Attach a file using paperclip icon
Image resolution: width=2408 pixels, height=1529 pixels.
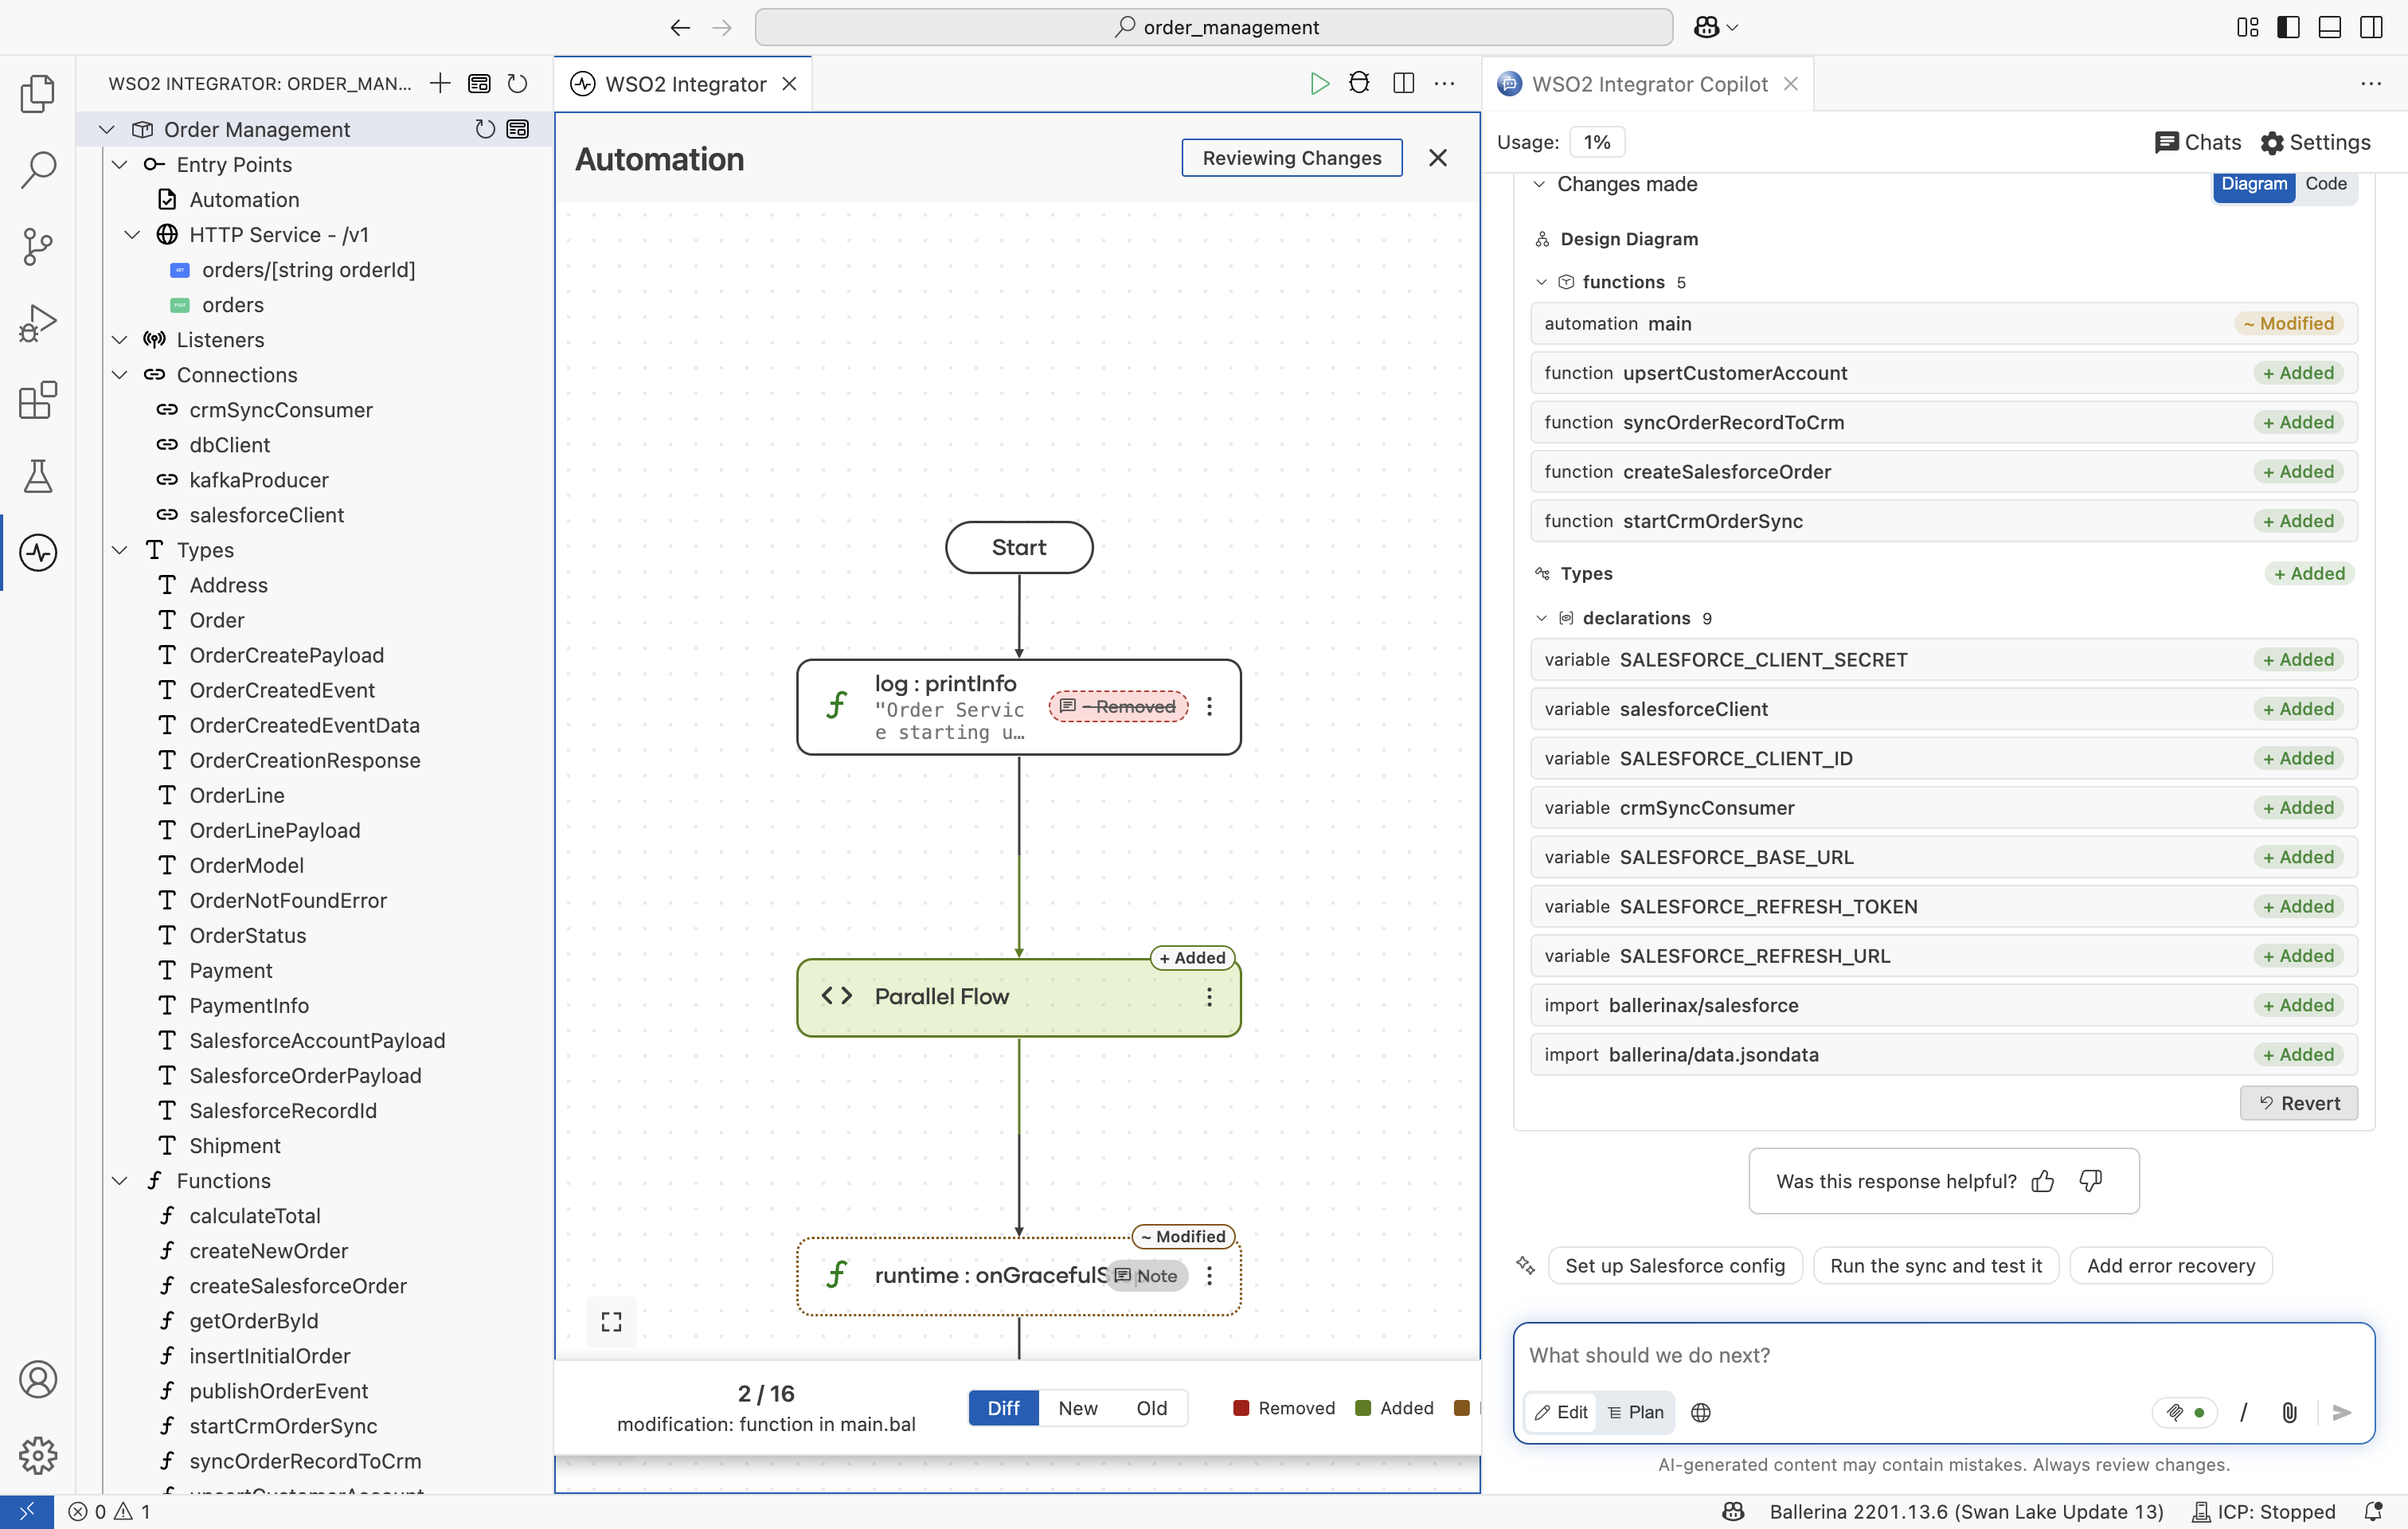tap(2289, 1412)
